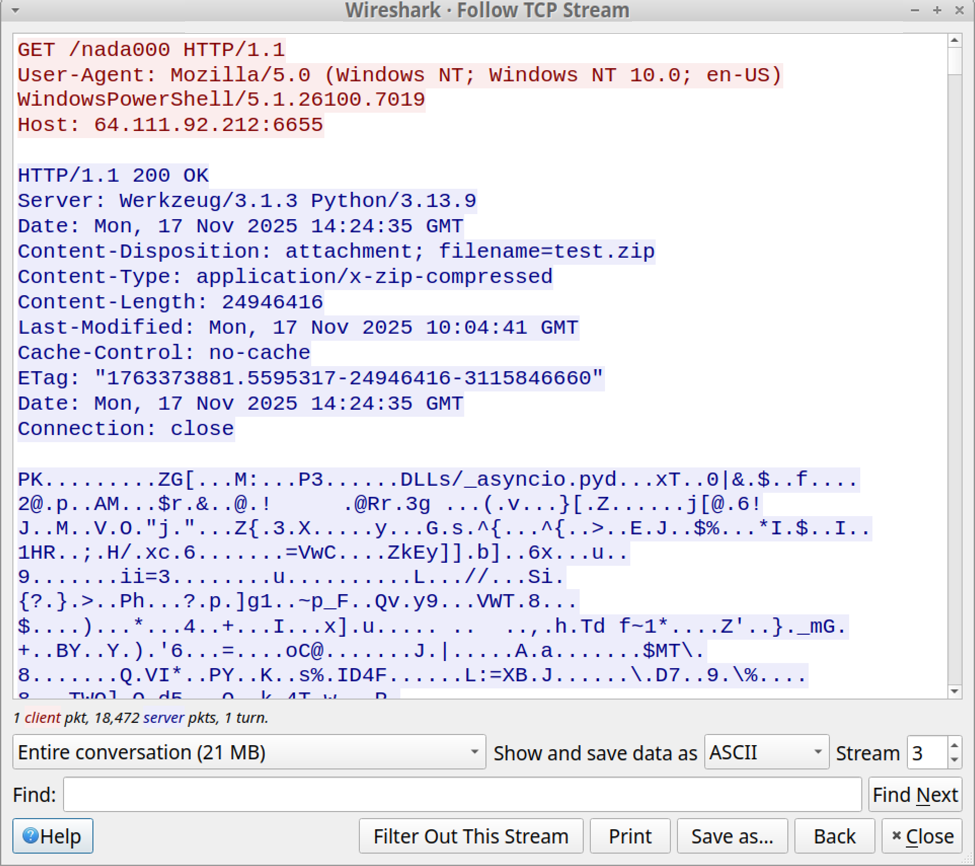This screenshot has width=975, height=866.
Task: Click Filter Out This Stream
Action: [470, 836]
